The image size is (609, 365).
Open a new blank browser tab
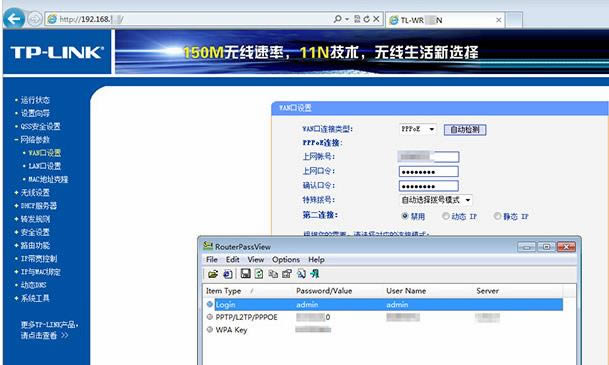click(514, 20)
